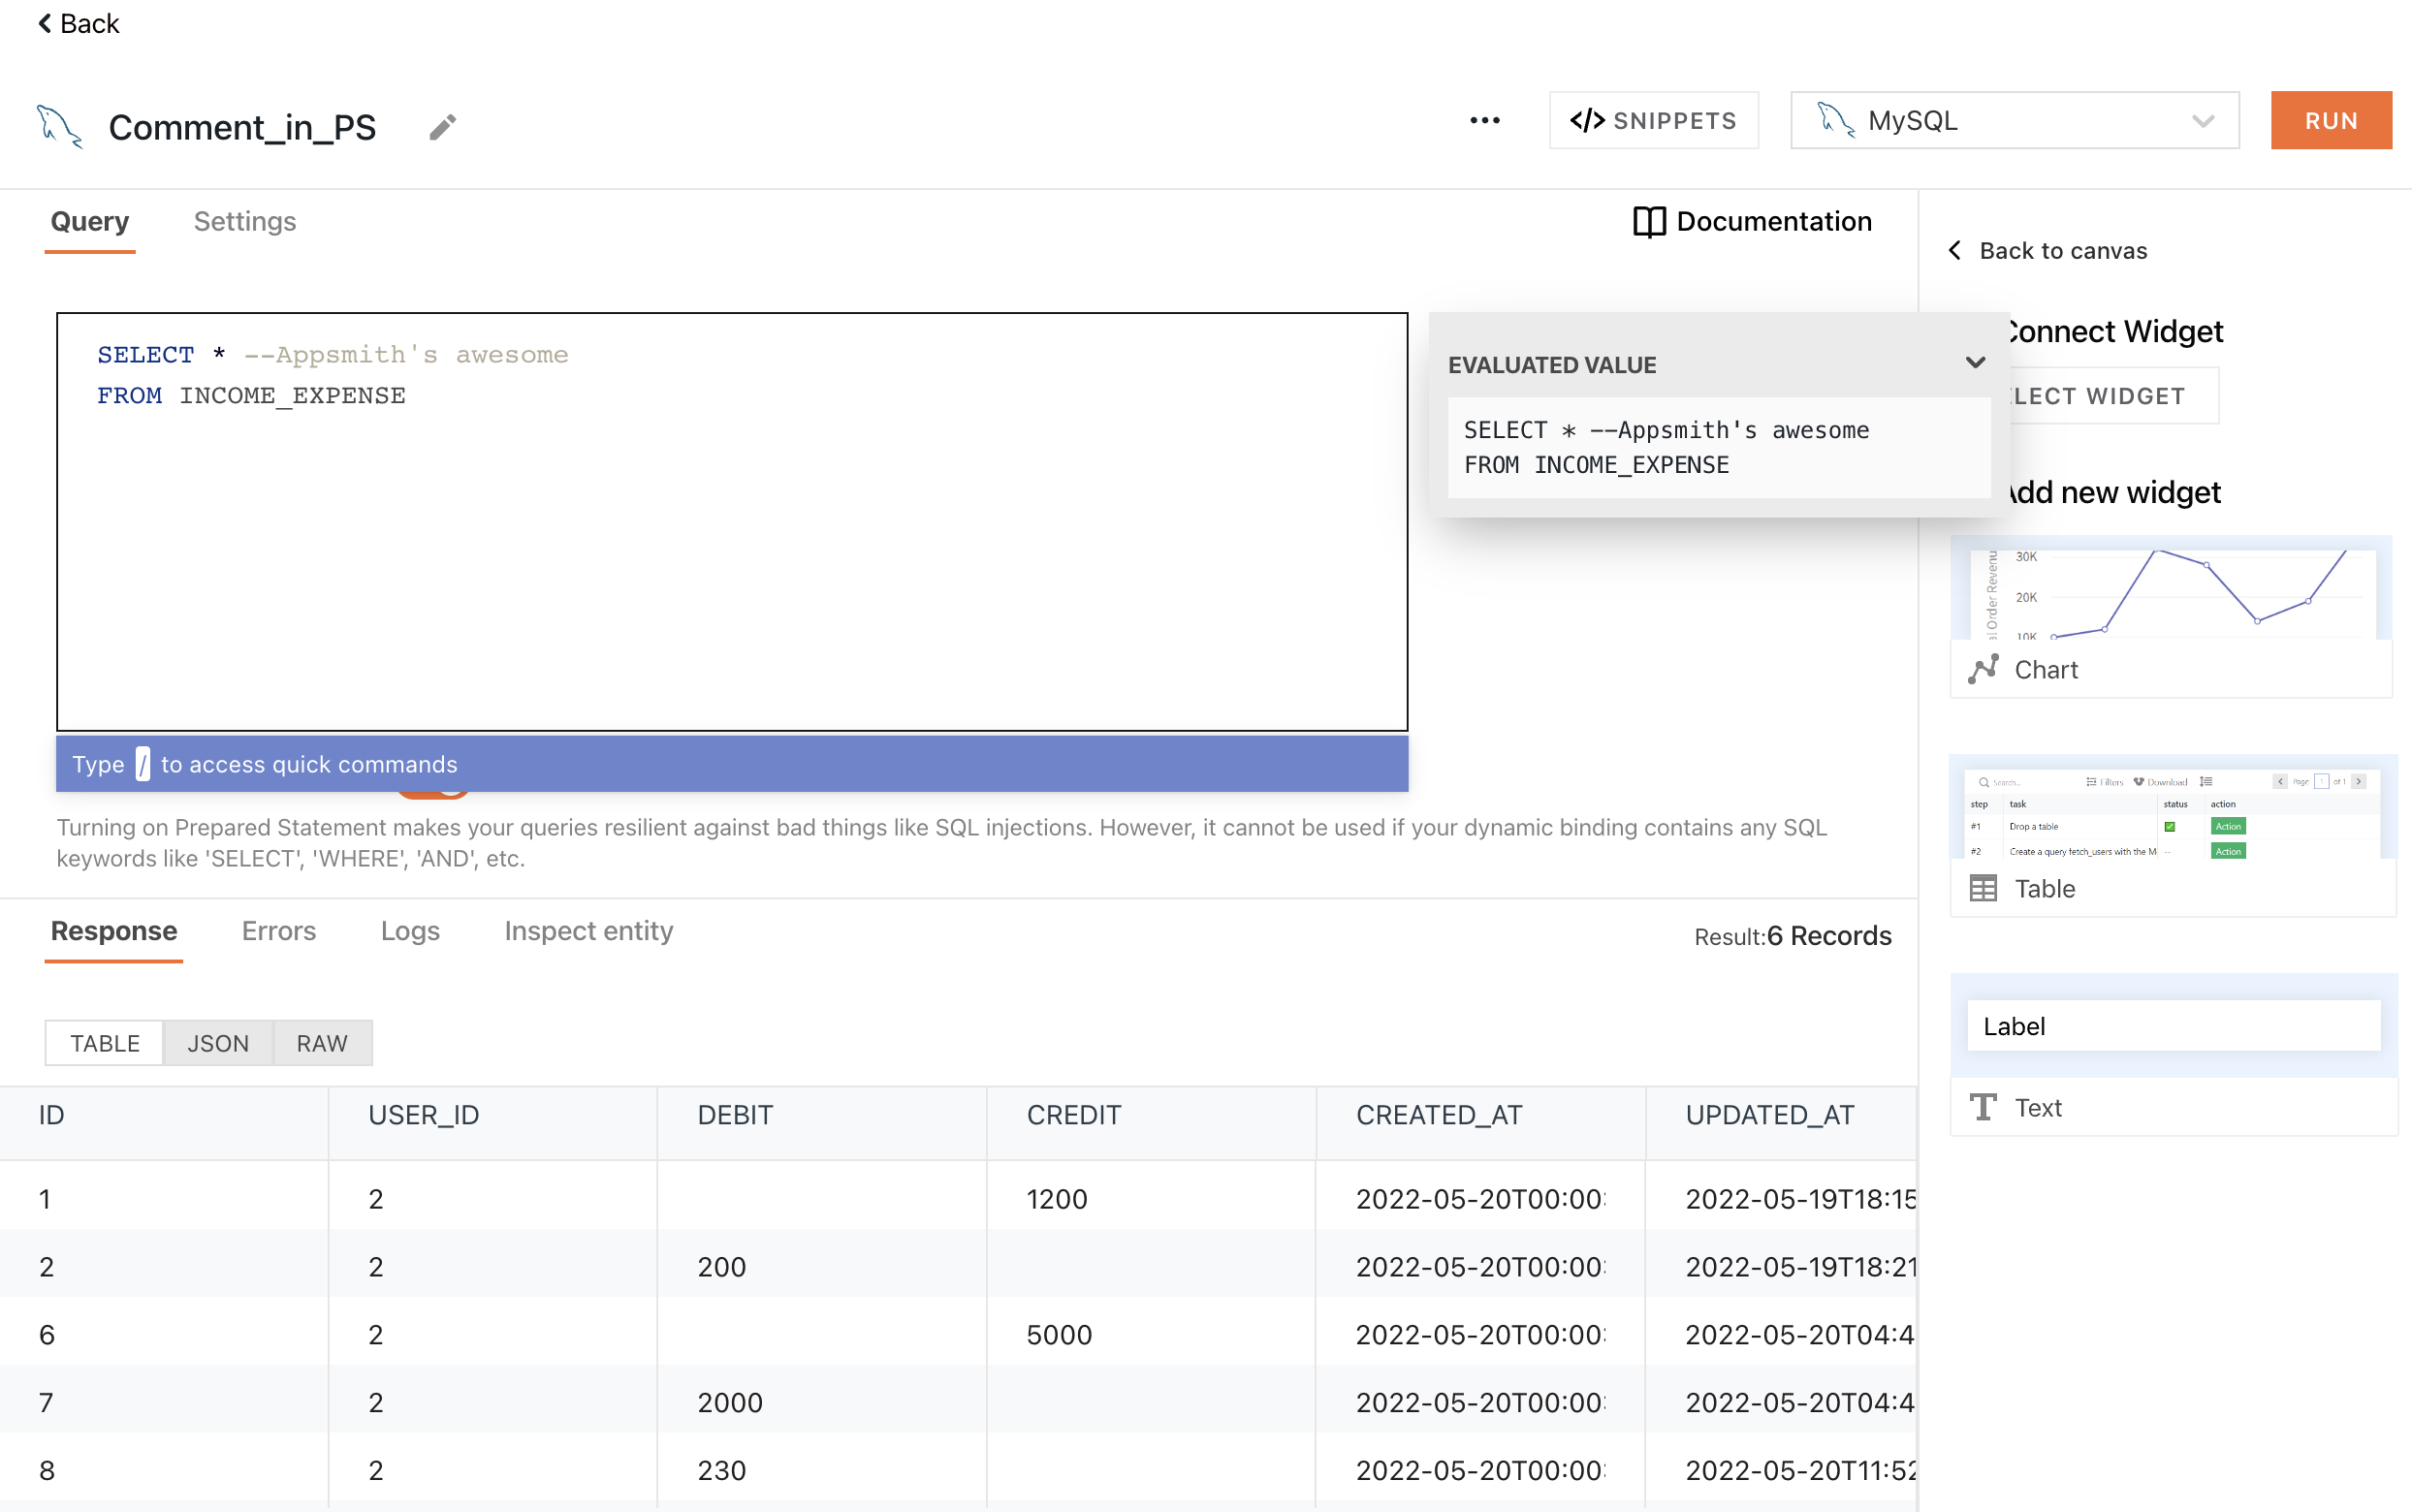This screenshot has width=2412, height=1512.
Task: Show response in TABLE view
Action: point(105,1043)
